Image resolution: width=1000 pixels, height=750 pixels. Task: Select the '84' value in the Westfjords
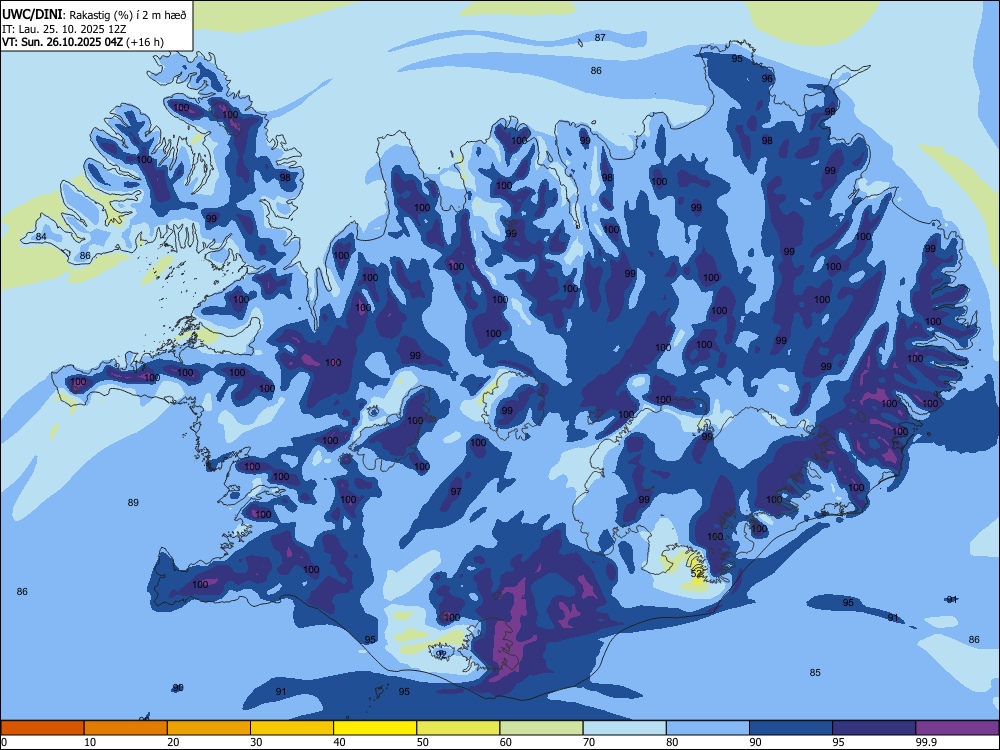[x=41, y=237]
